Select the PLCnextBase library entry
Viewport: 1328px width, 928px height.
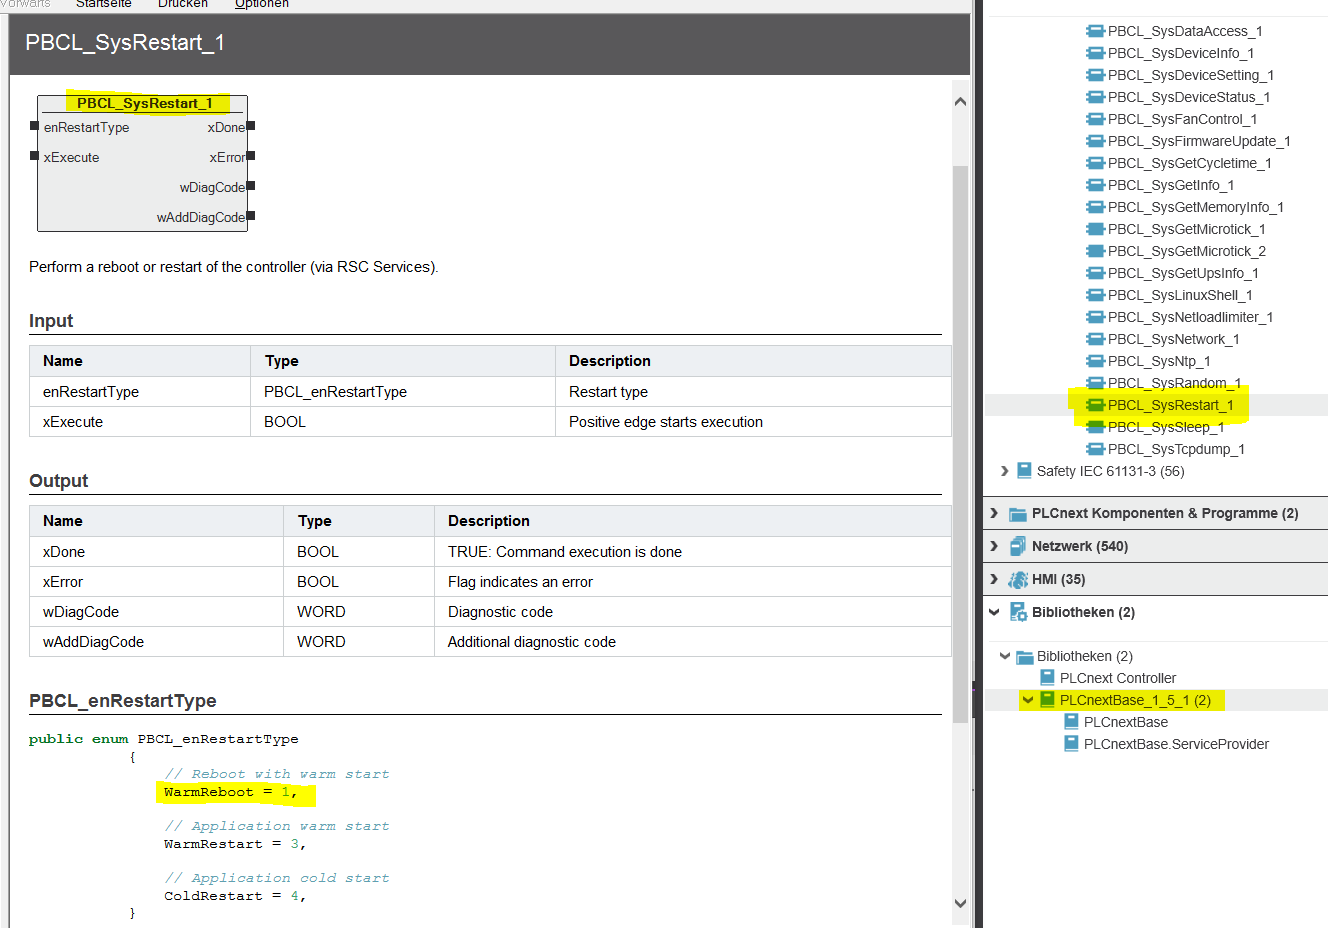click(x=1126, y=722)
